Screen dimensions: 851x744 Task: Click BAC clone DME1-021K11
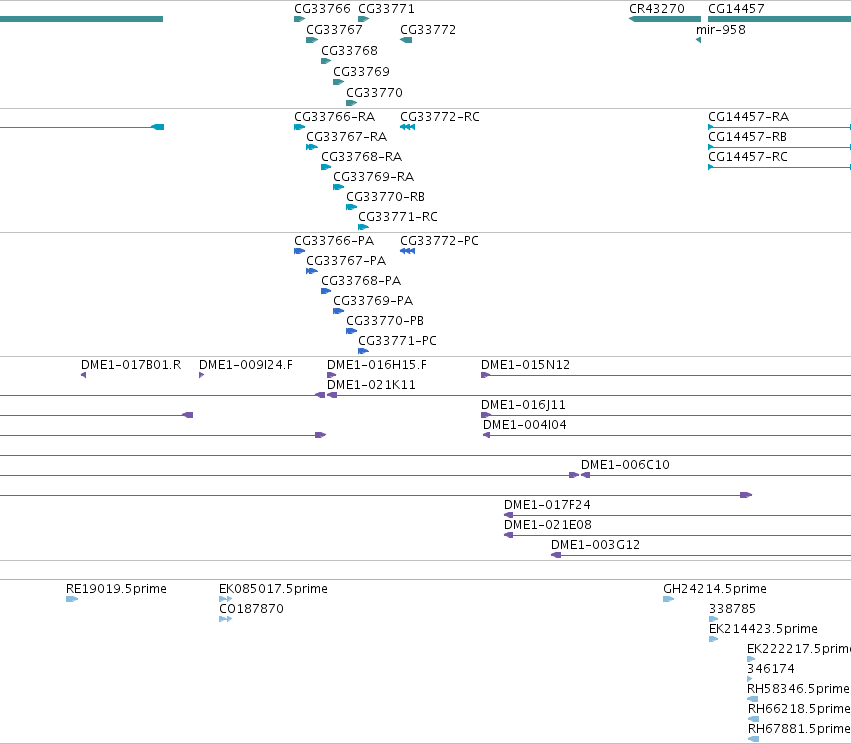[371, 385]
